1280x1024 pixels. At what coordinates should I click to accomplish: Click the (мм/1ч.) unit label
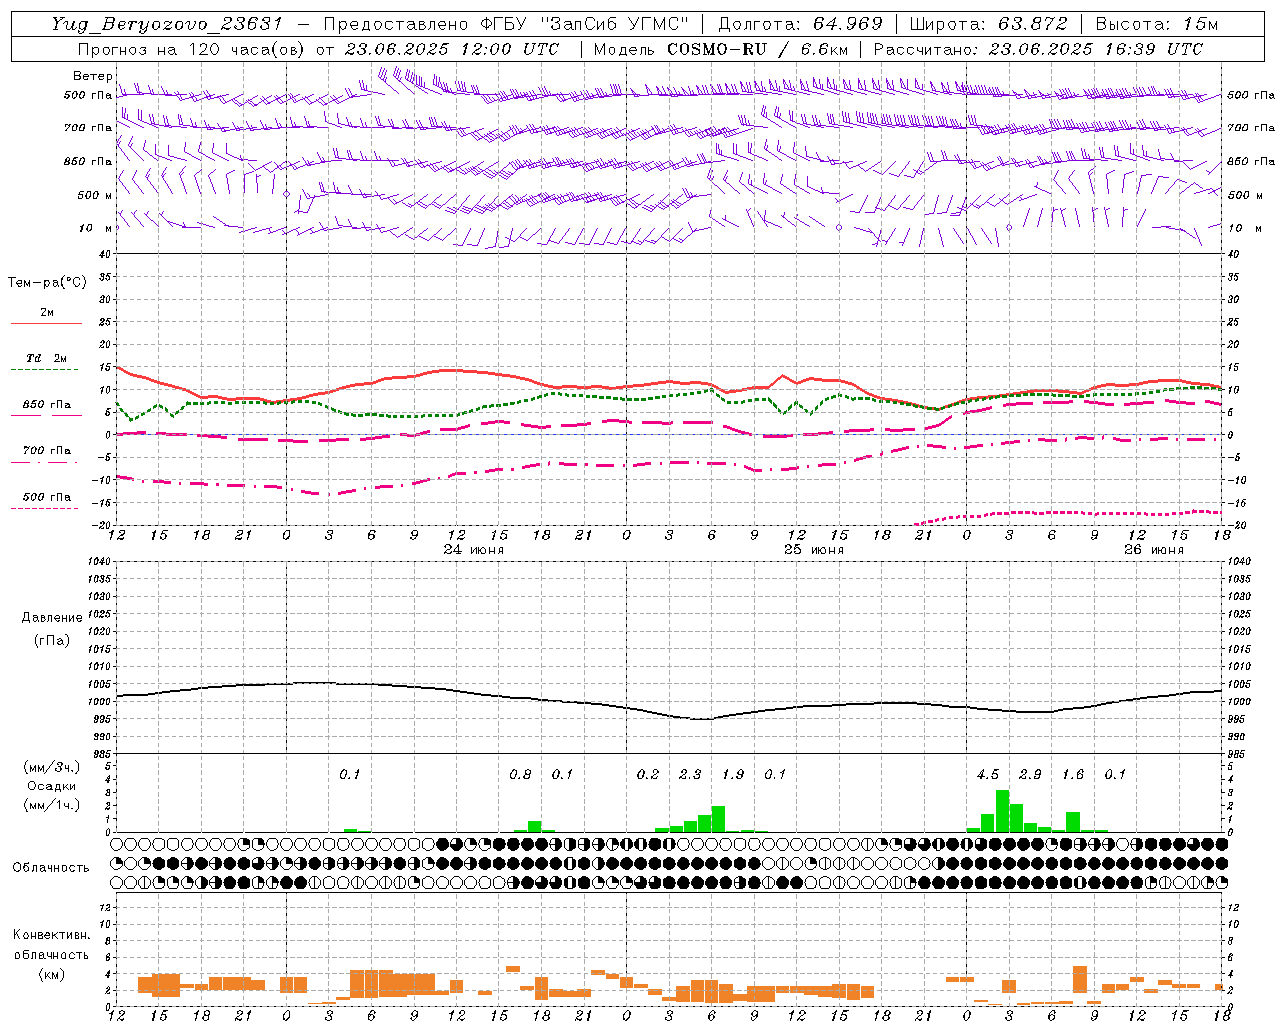tap(52, 805)
